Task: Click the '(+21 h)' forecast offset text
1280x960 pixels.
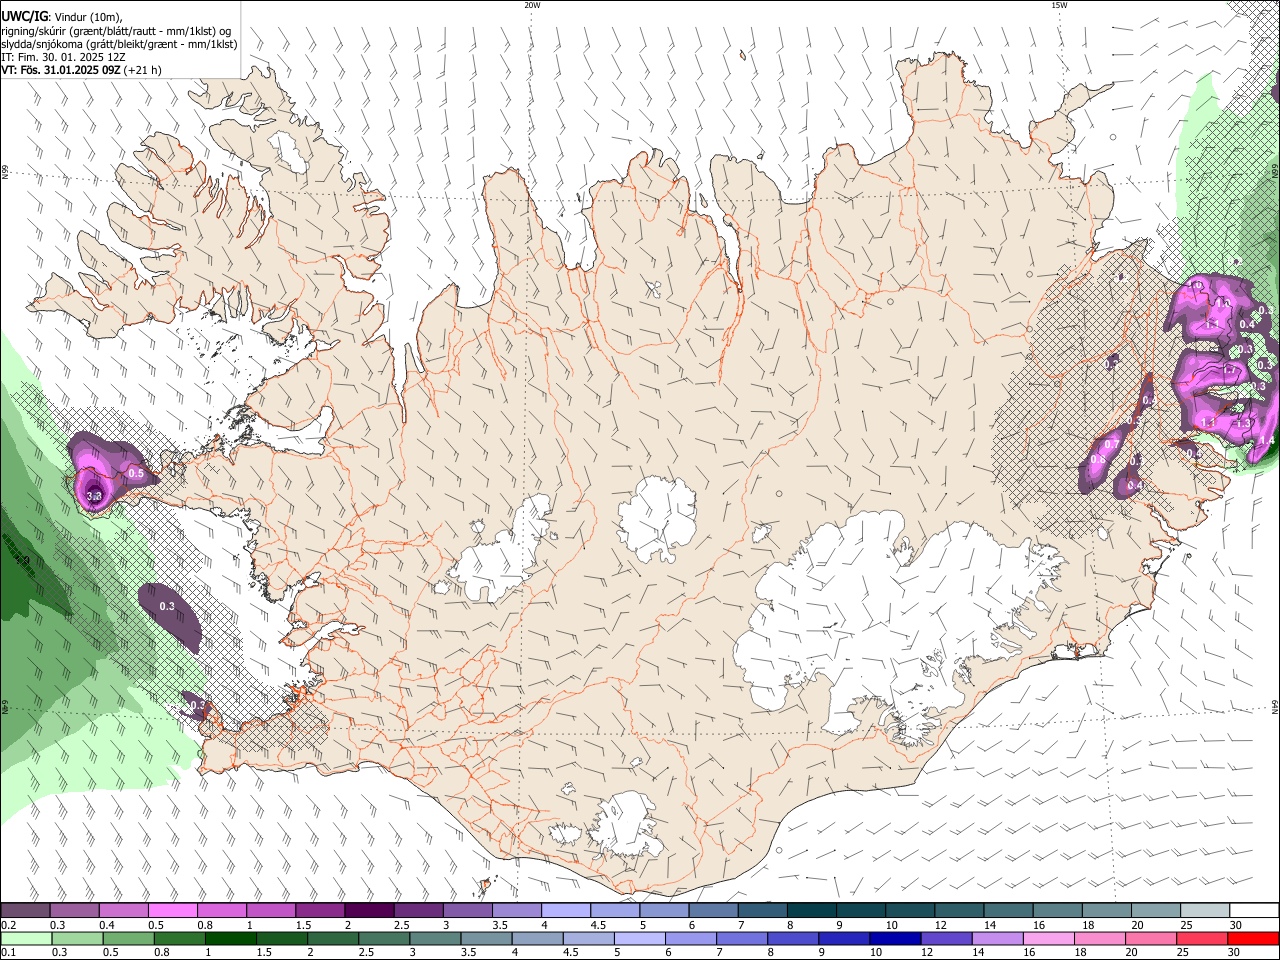Action: [x=143, y=70]
